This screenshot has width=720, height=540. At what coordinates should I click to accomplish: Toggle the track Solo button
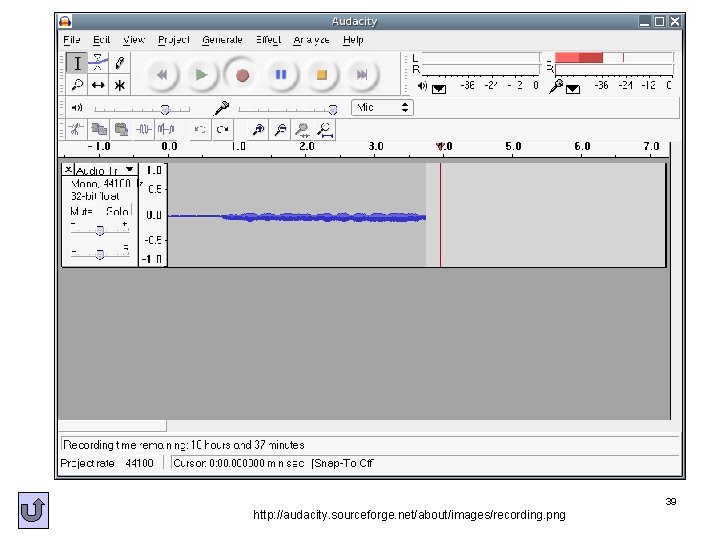point(117,211)
